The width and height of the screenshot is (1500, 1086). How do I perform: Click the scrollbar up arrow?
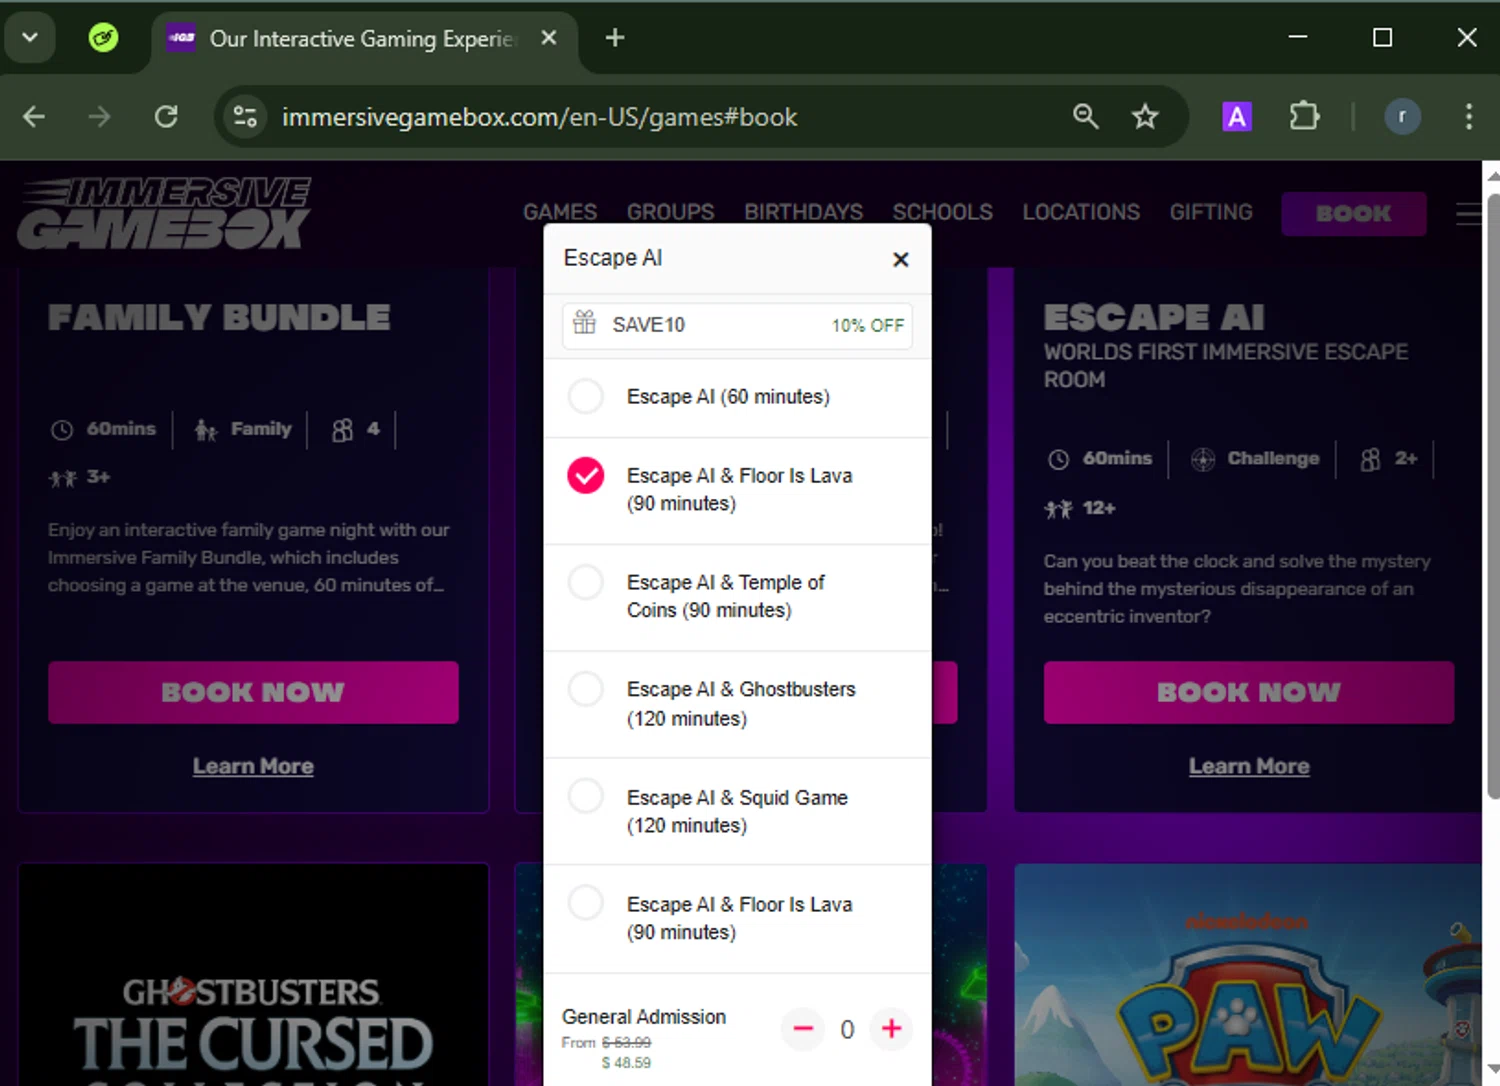click(x=1492, y=176)
